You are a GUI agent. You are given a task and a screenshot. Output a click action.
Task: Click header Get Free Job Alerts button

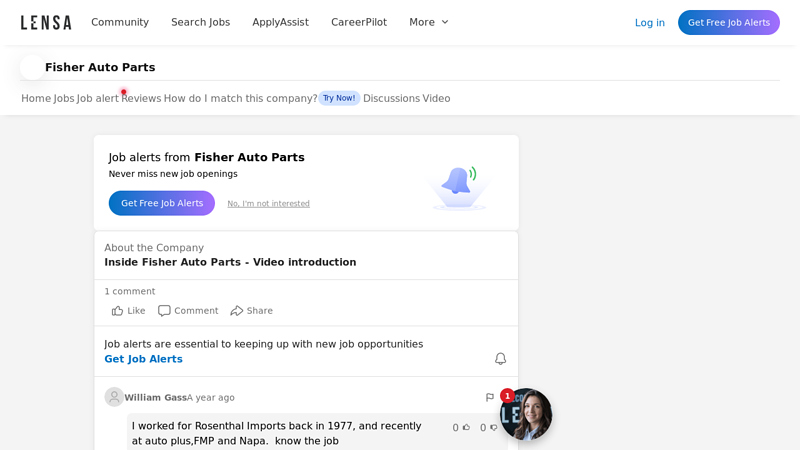(729, 22)
